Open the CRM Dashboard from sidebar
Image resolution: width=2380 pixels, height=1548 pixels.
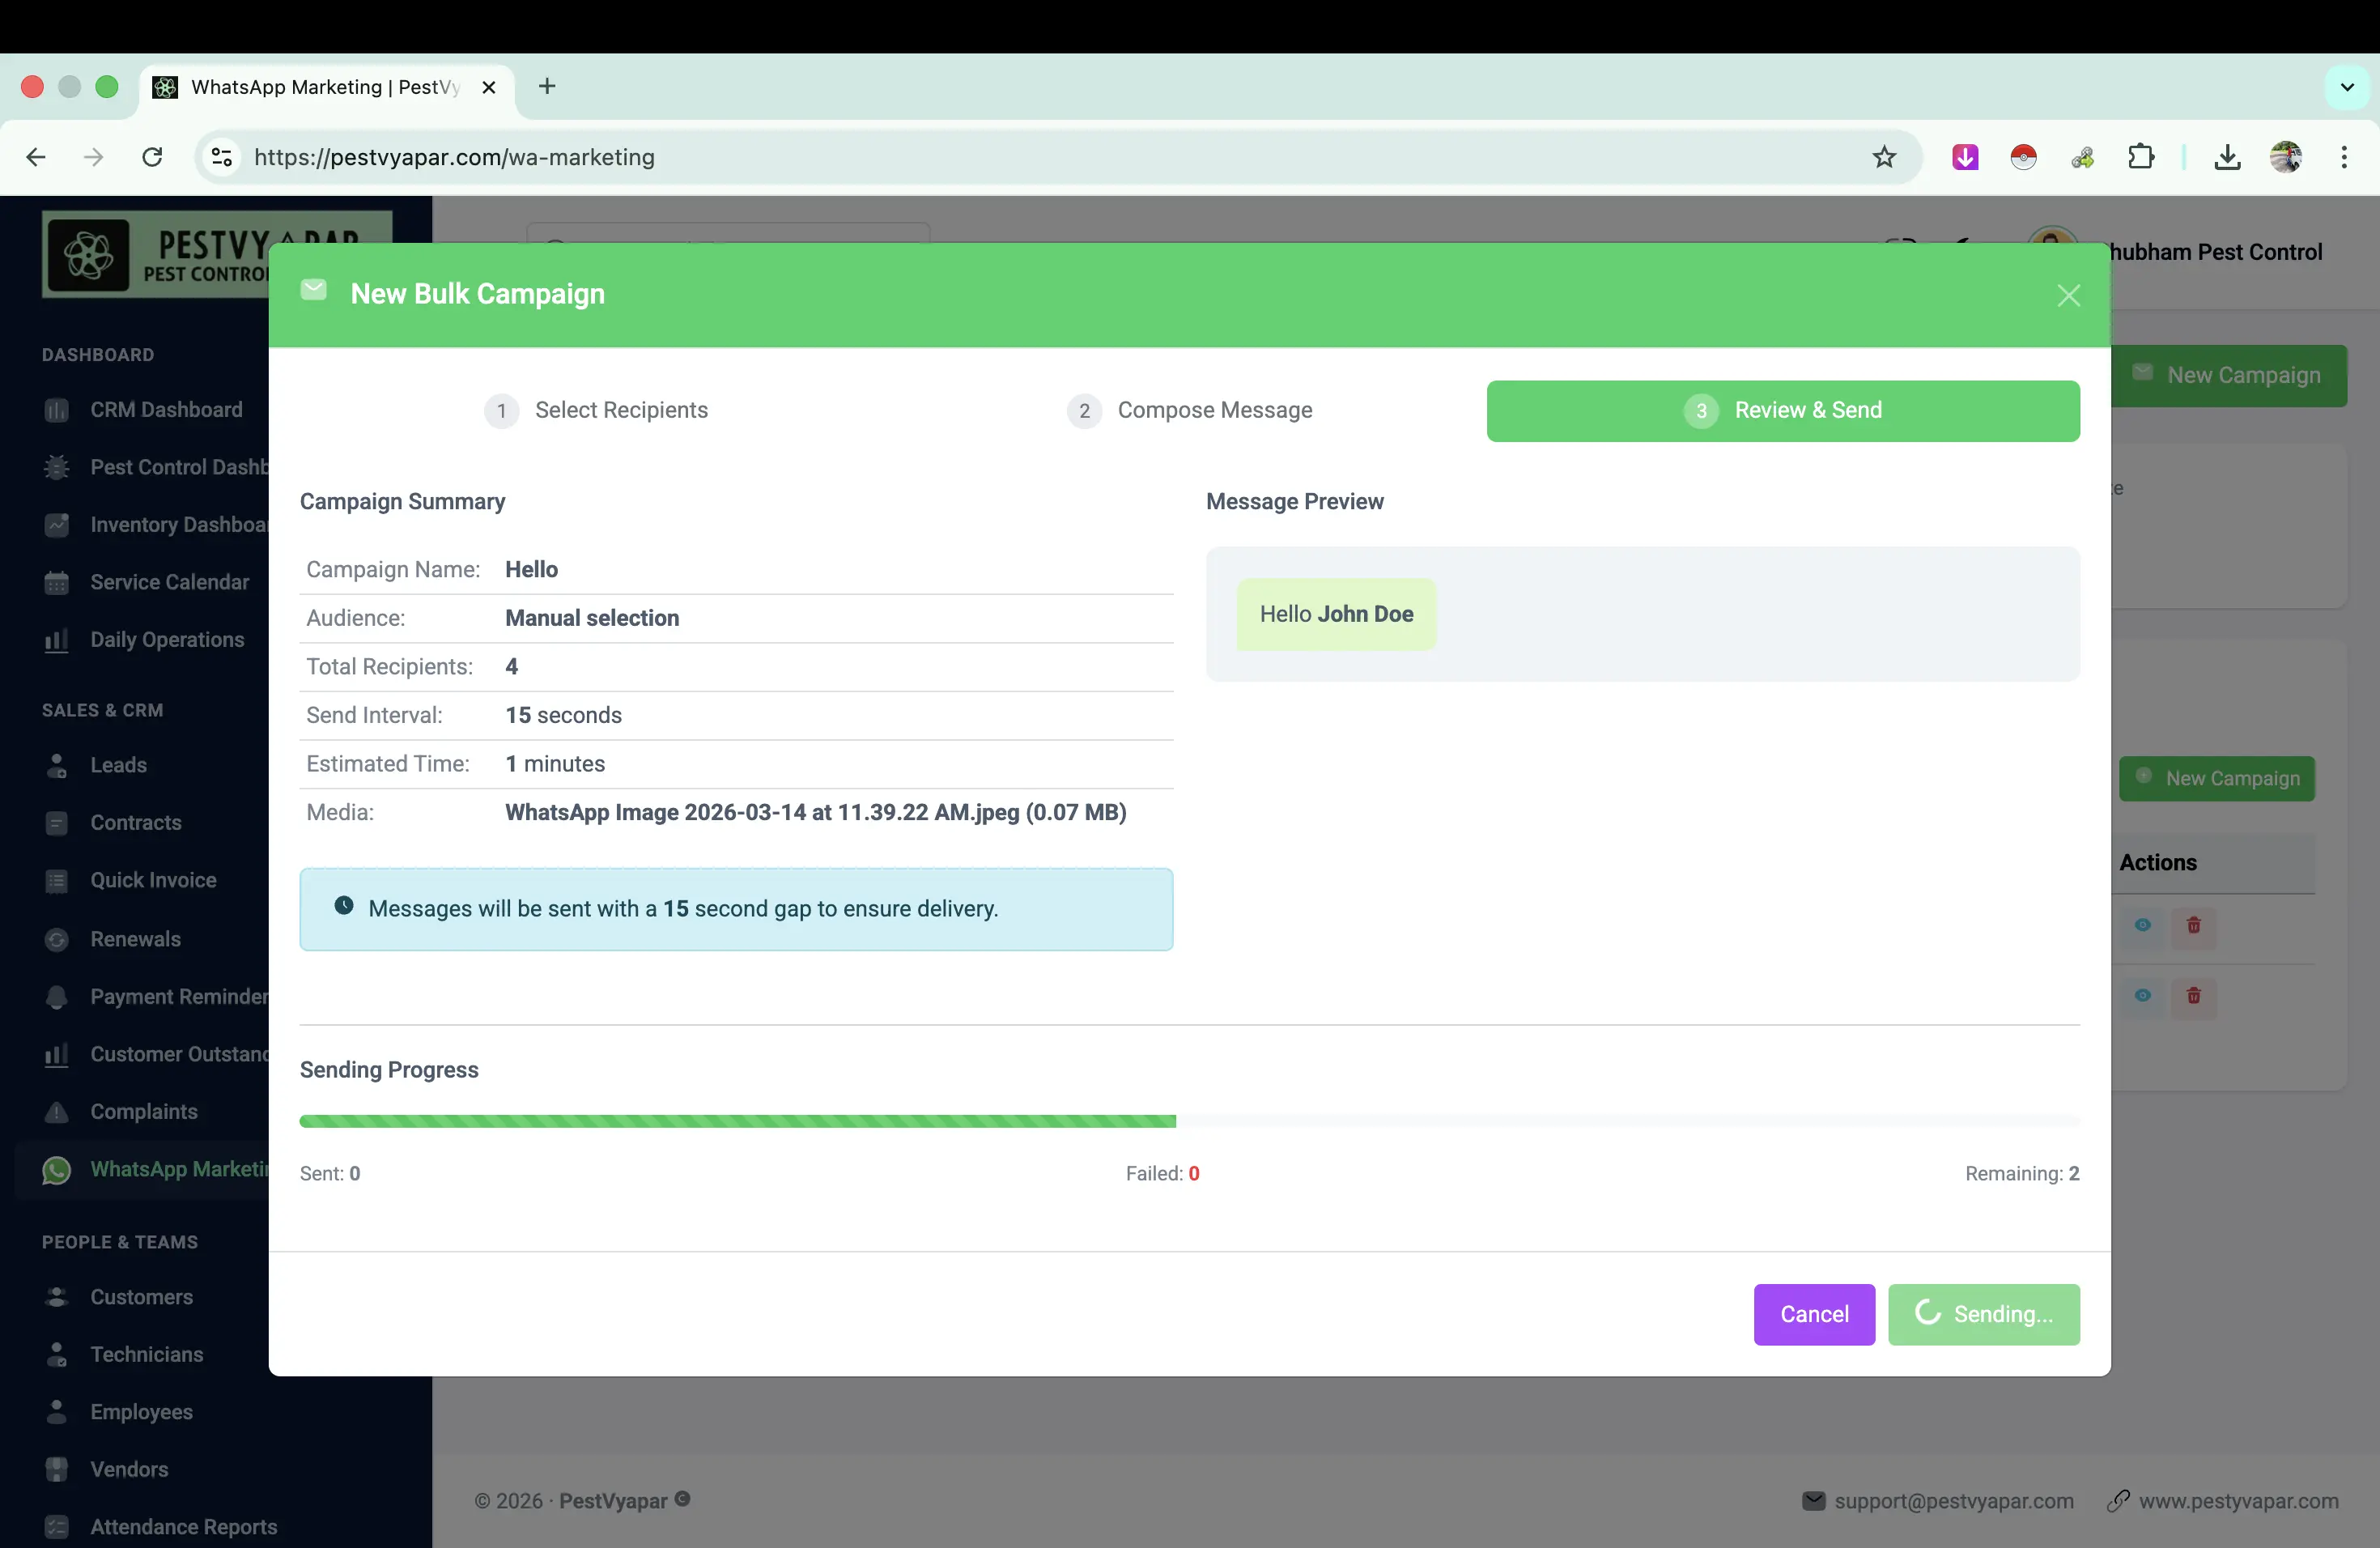(x=165, y=410)
